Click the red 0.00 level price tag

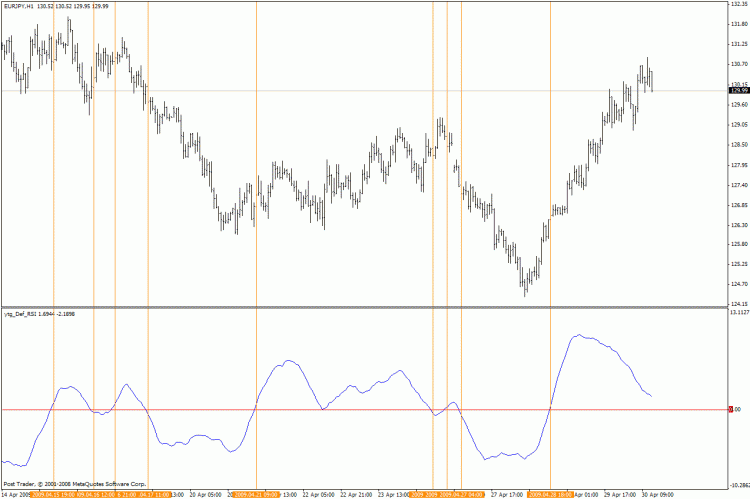tap(735, 409)
